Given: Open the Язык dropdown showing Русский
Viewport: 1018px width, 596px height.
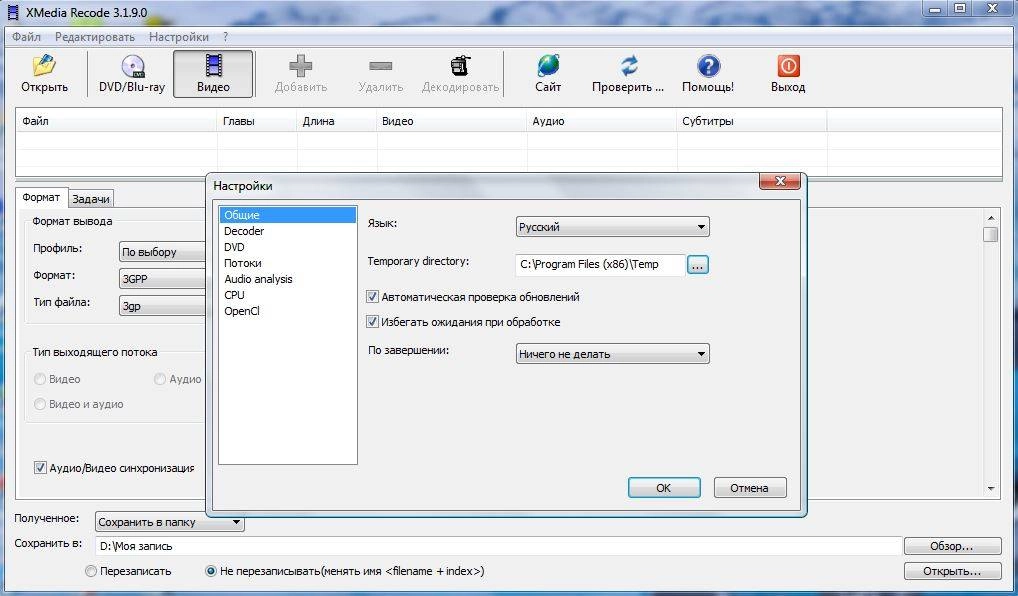Looking at the screenshot, I should [x=612, y=227].
